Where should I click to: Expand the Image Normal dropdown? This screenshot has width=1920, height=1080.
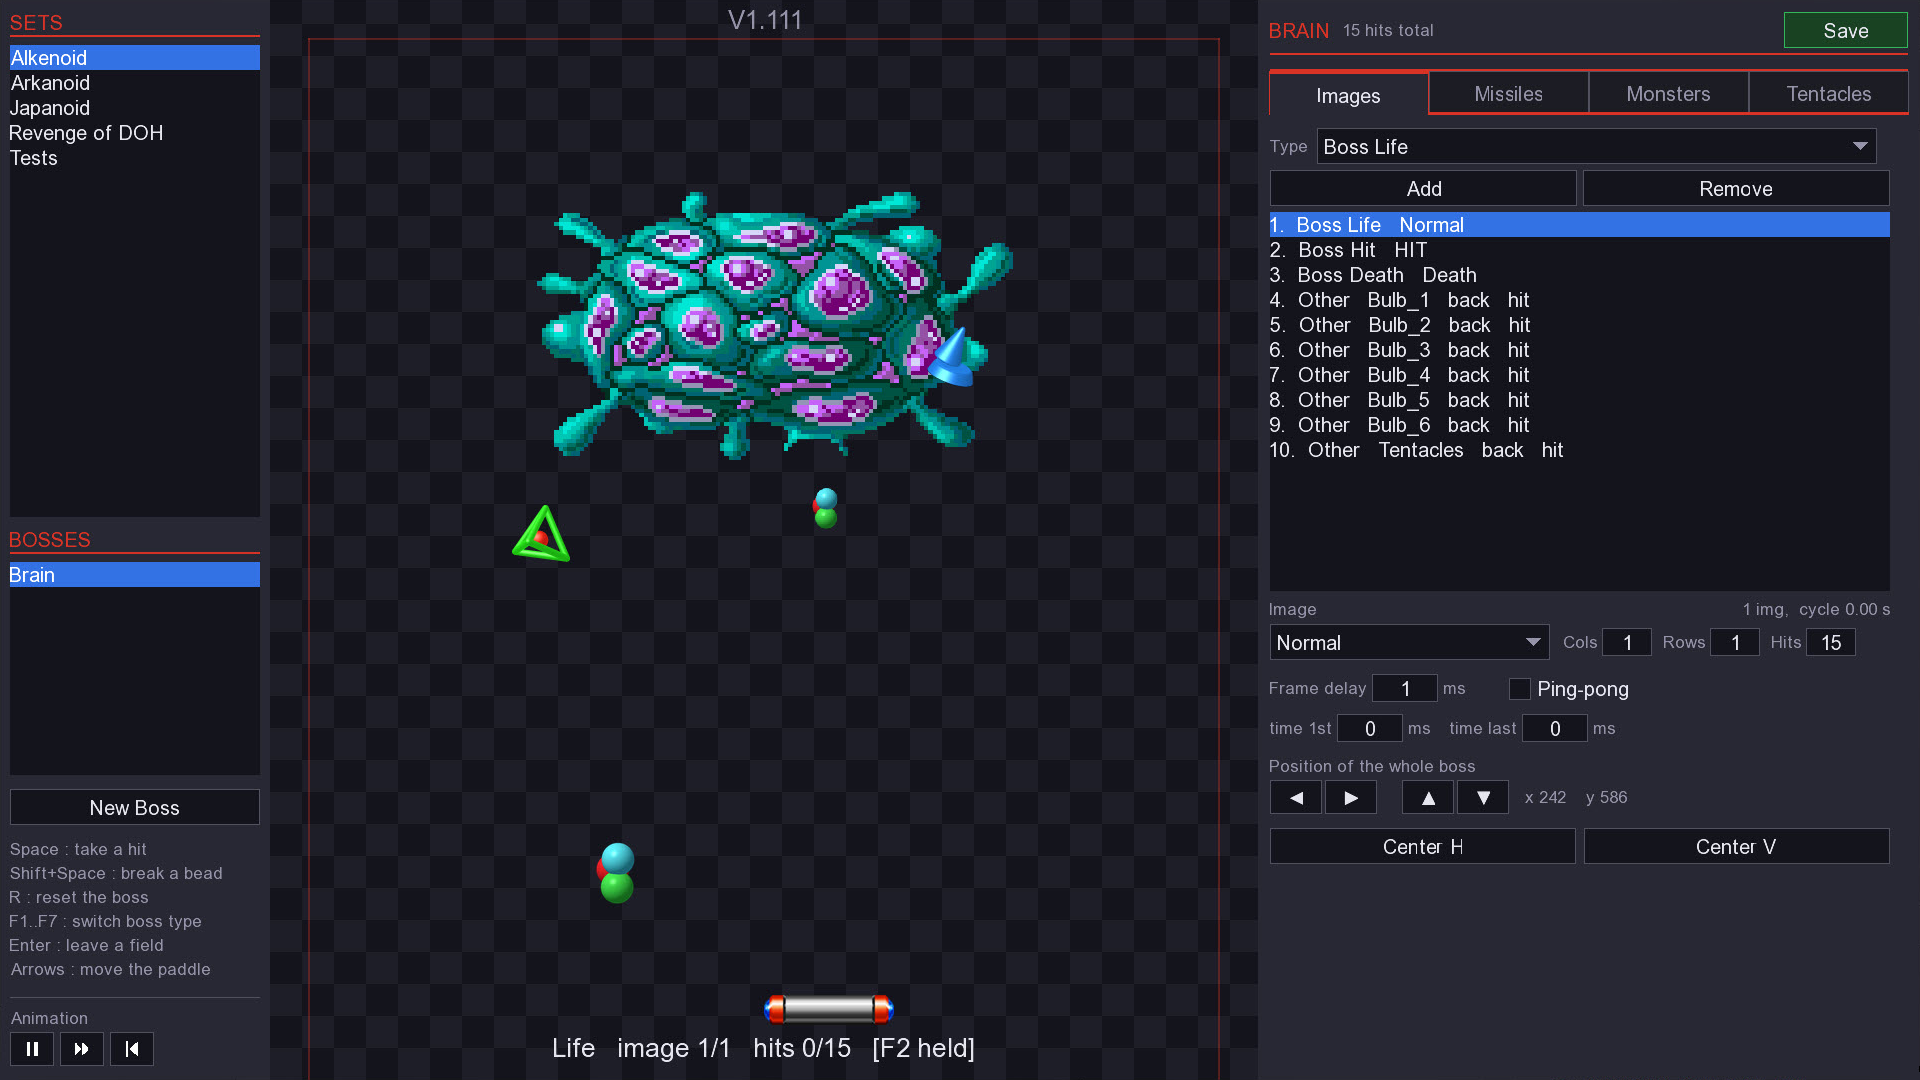(x=1409, y=643)
